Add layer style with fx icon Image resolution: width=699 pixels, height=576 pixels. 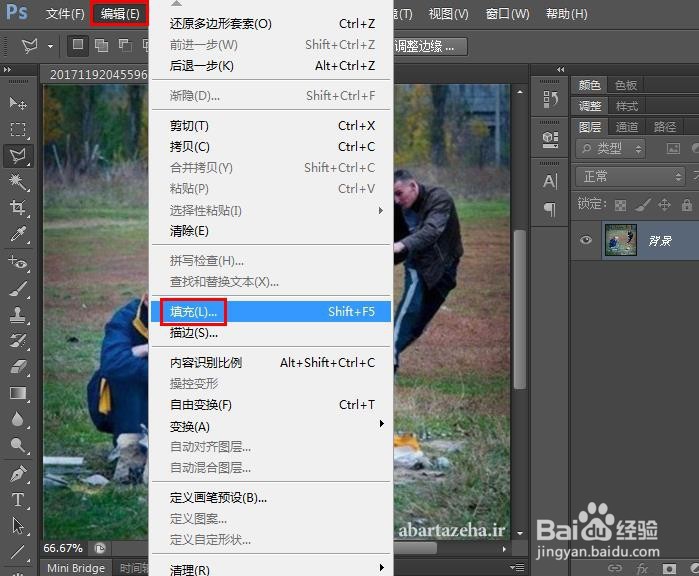642,568
